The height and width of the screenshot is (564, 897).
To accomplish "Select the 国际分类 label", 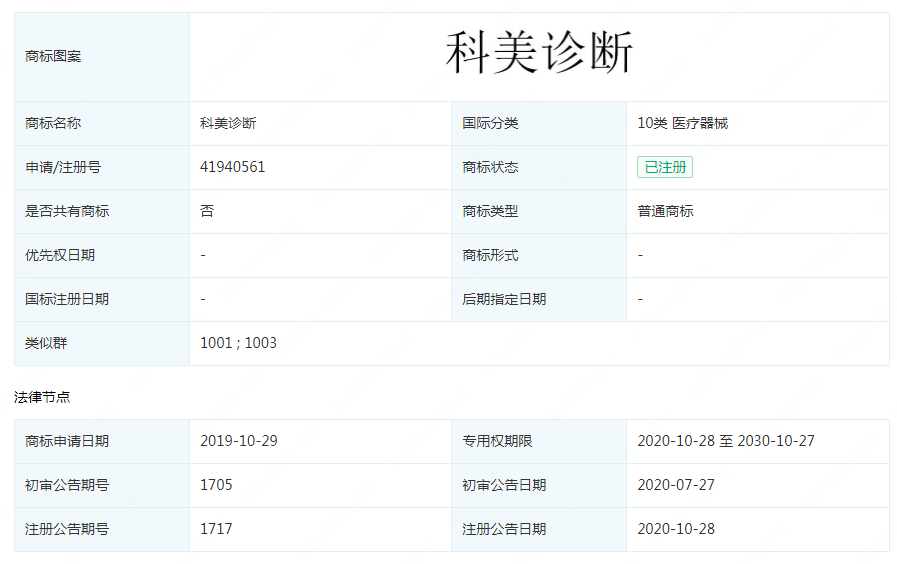I will (x=490, y=123).
